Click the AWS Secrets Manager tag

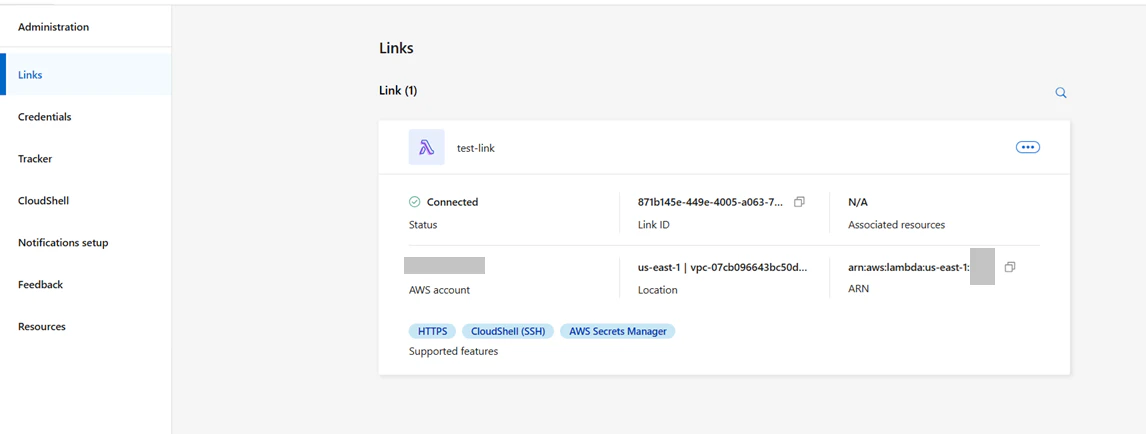click(618, 331)
